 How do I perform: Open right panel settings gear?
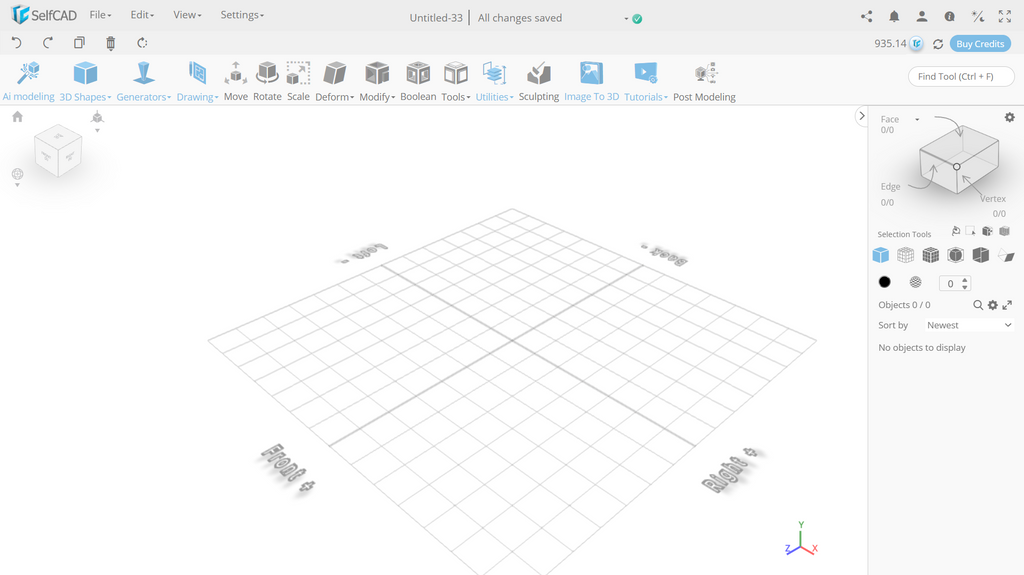1010,118
